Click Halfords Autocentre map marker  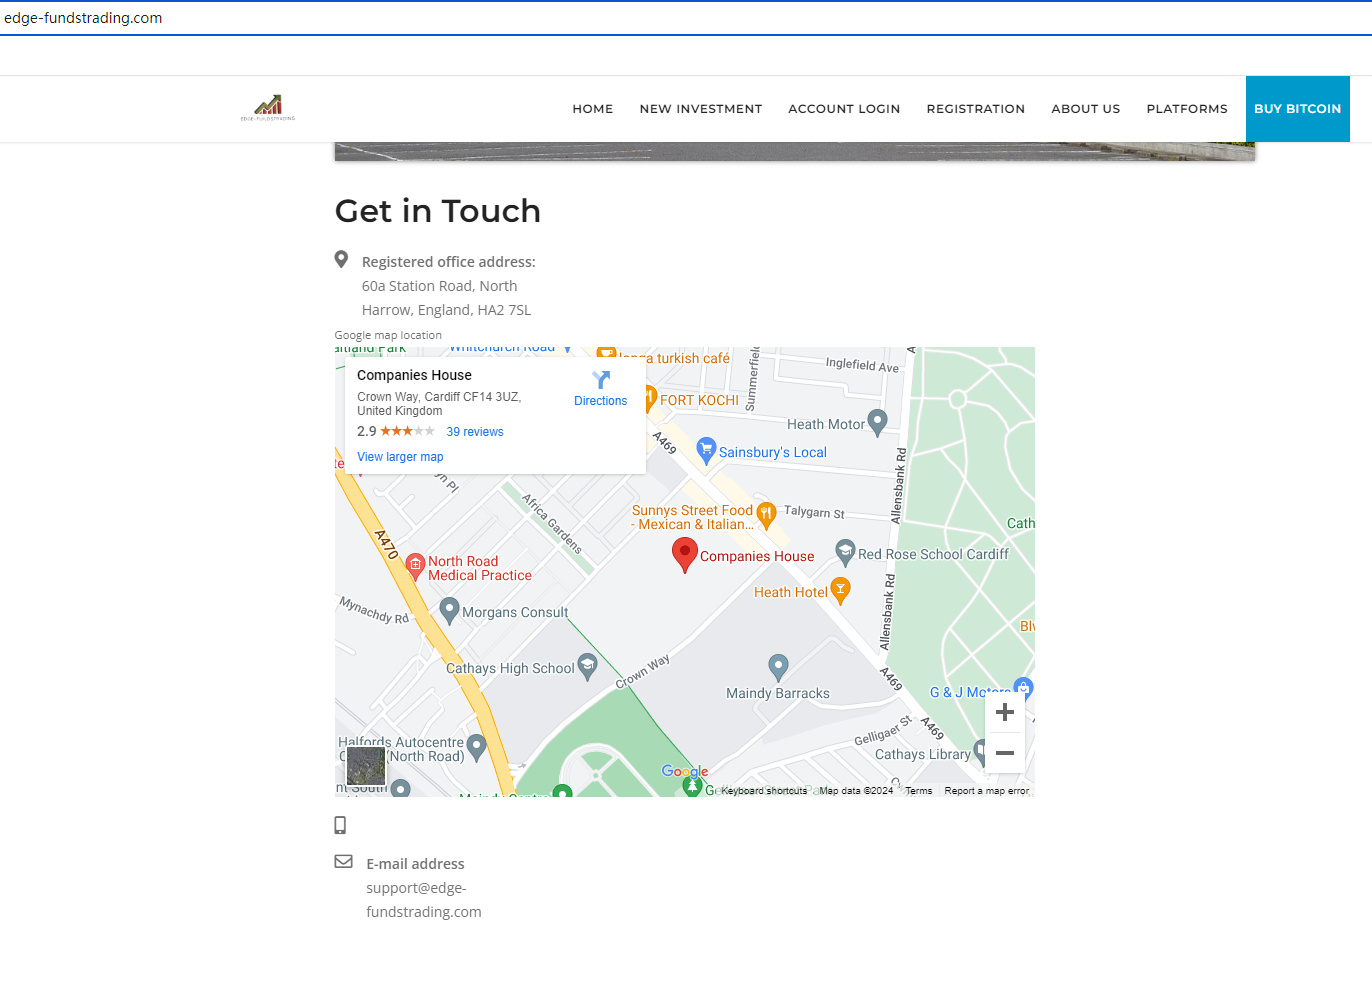pos(476,747)
